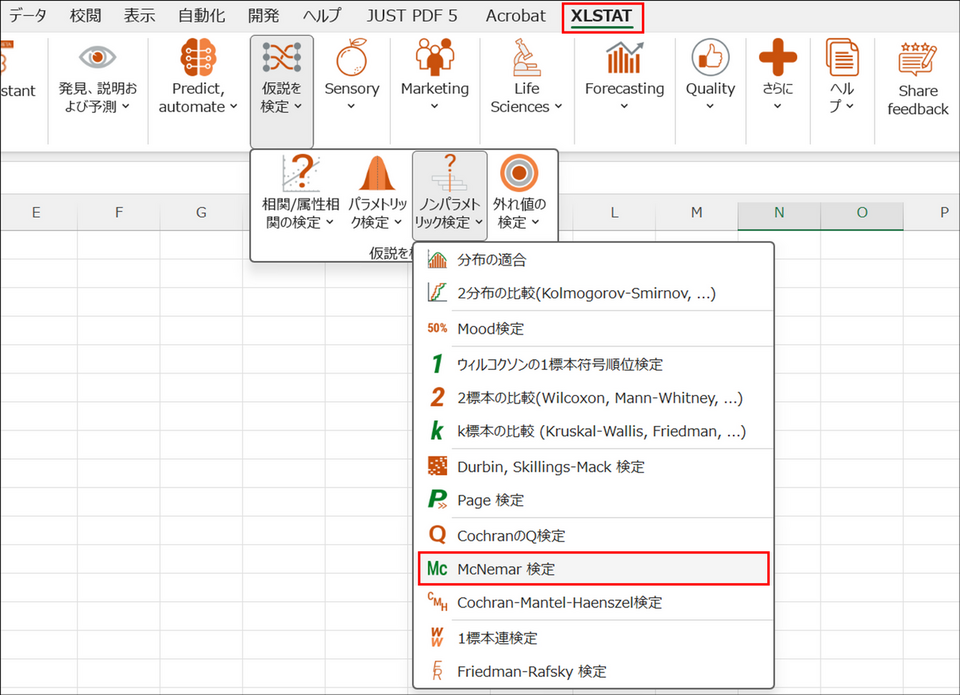Image resolution: width=960 pixels, height=695 pixels.
Task: Click column header G
Action: [201, 212]
